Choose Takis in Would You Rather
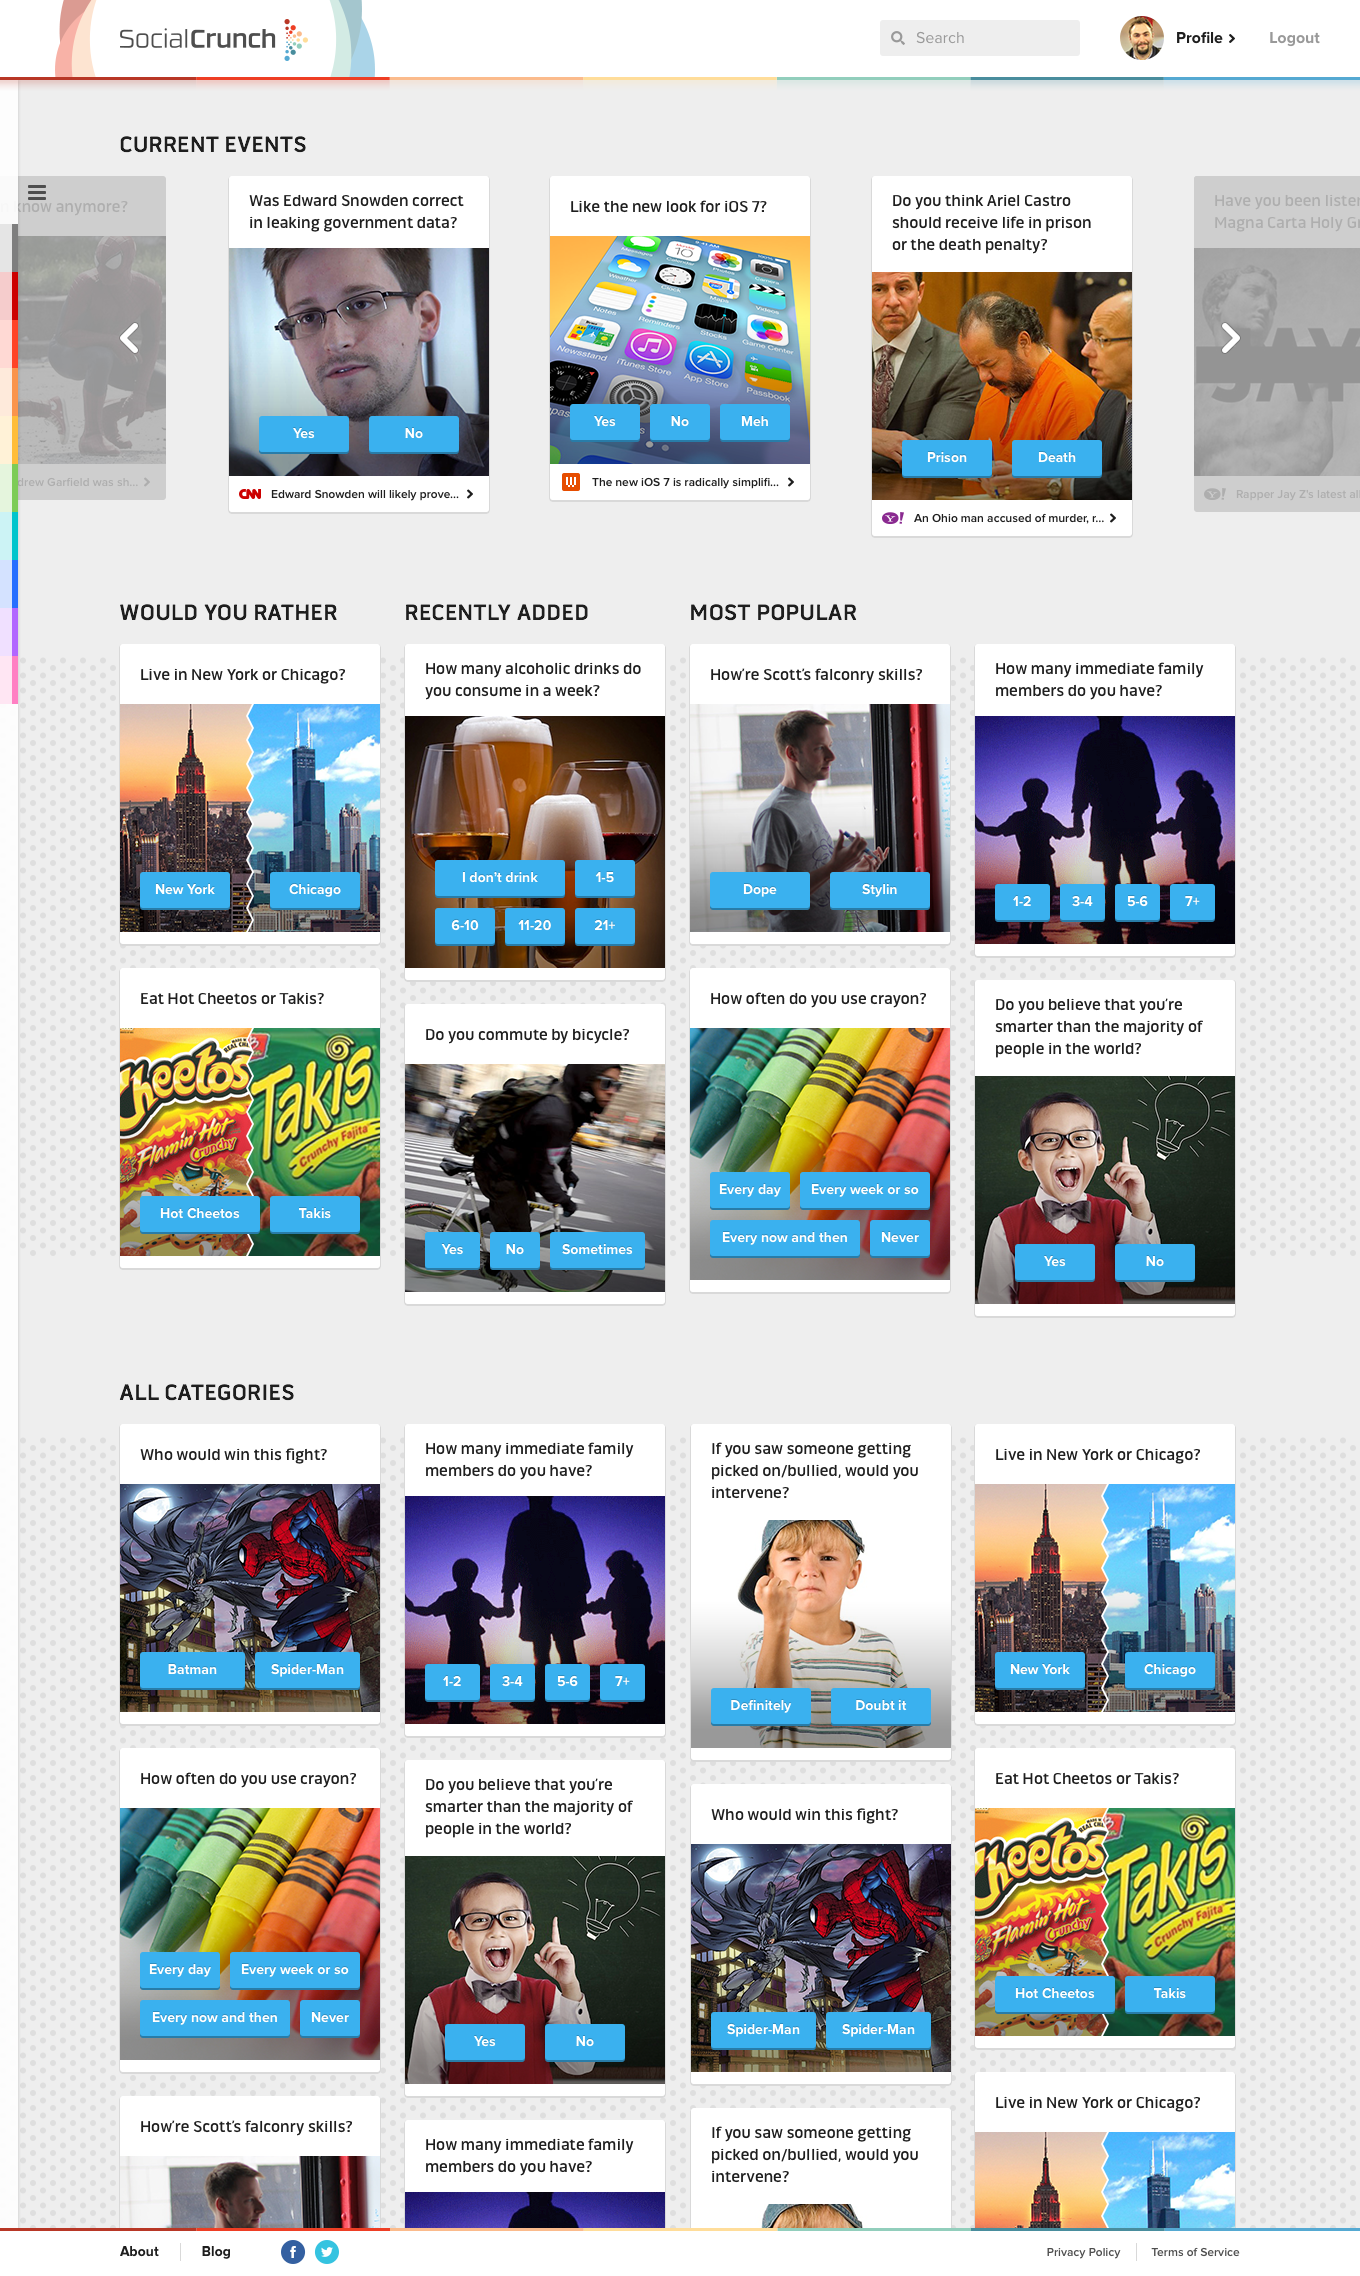This screenshot has width=1360, height=2276. click(315, 1214)
